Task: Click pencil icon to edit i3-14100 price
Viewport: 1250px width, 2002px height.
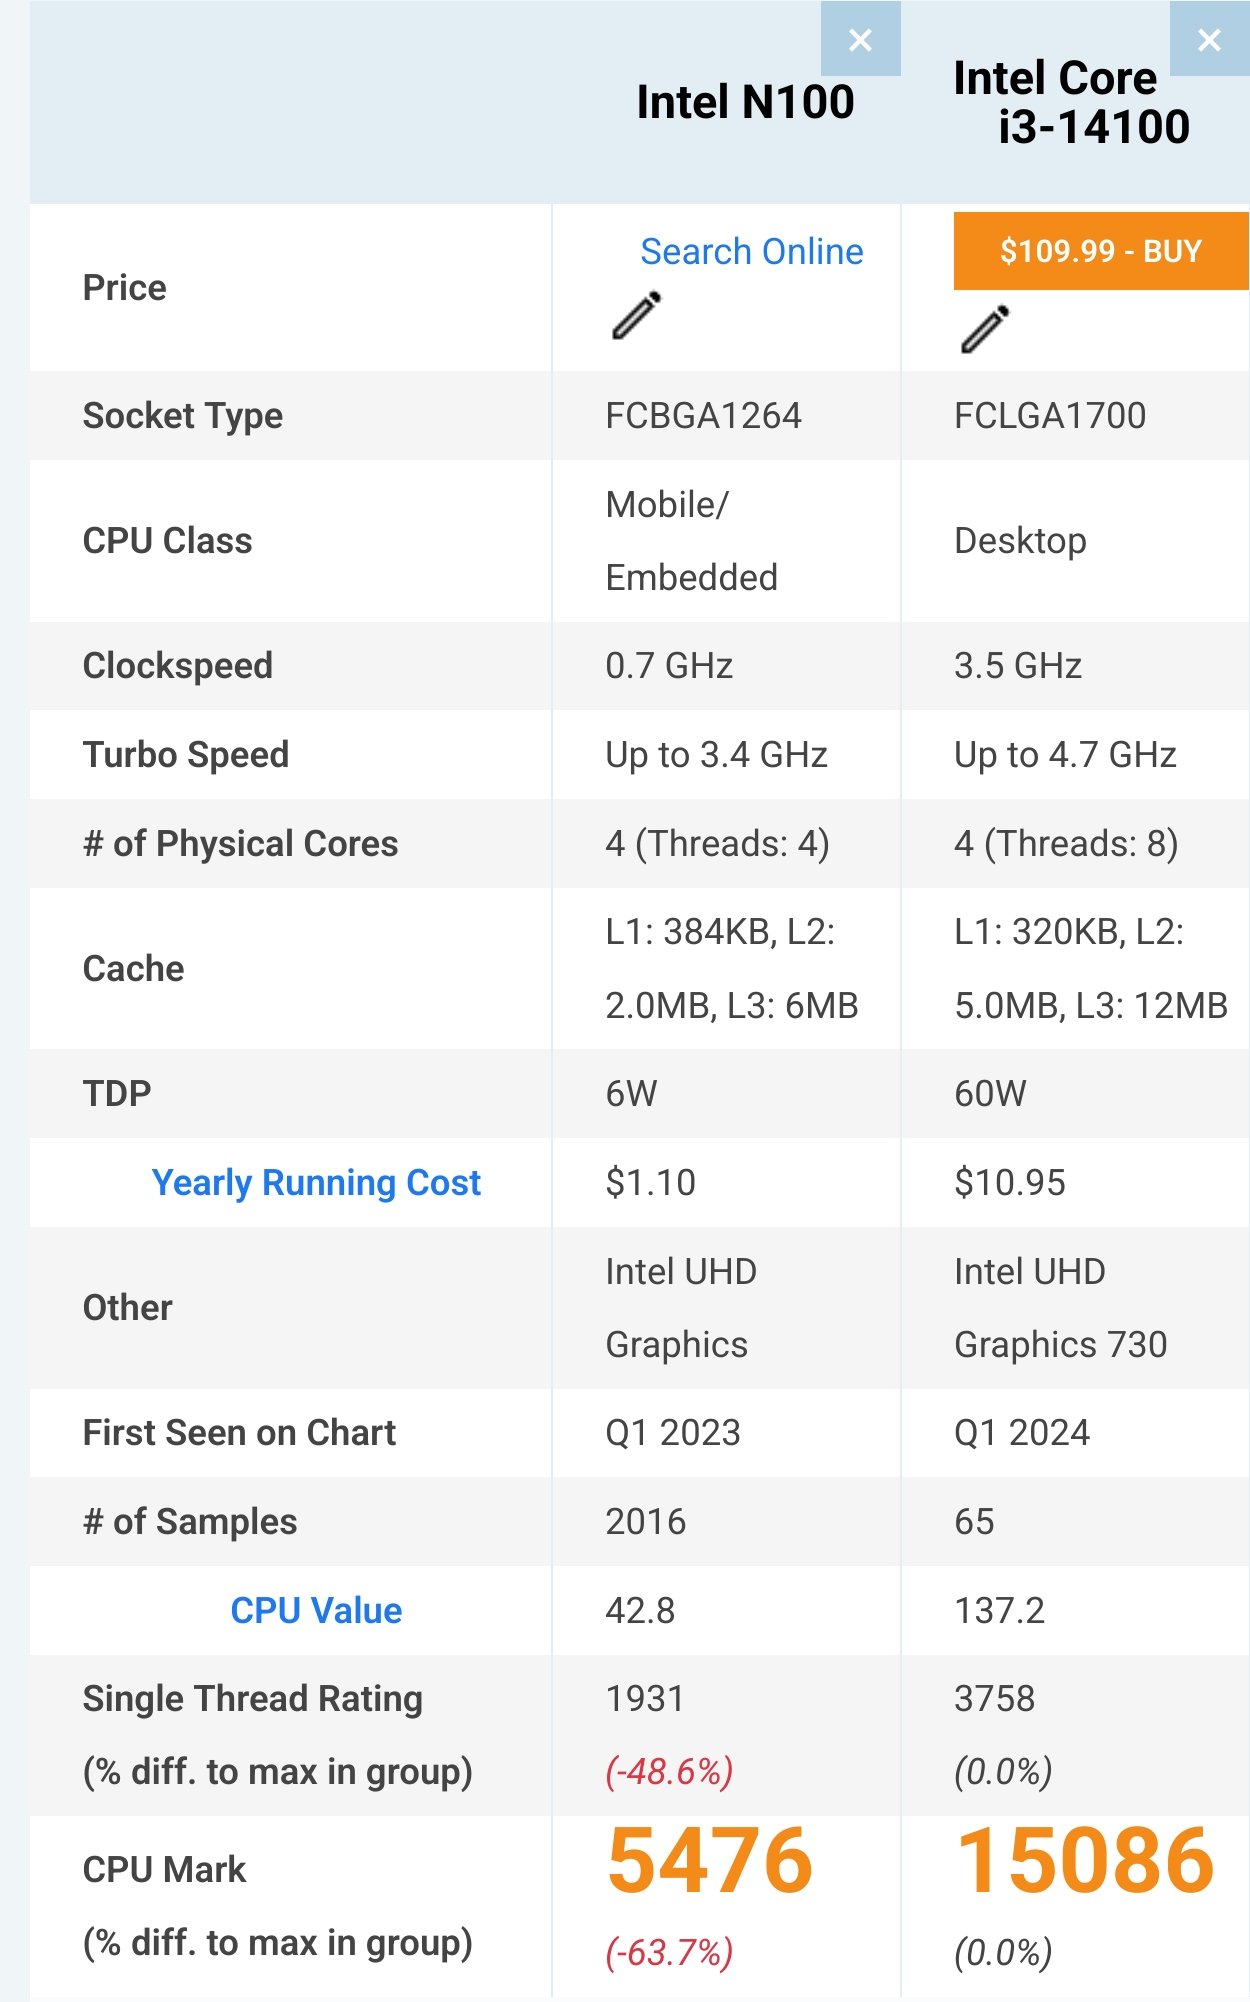Action: [x=985, y=329]
